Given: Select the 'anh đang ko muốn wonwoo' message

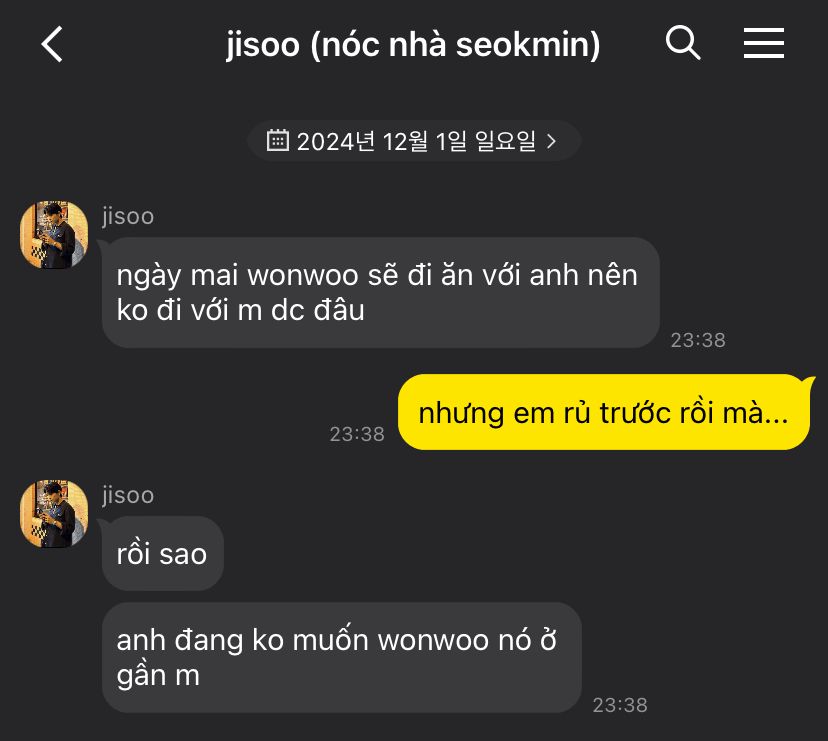Looking at the screenshot, I should point(342,658).
